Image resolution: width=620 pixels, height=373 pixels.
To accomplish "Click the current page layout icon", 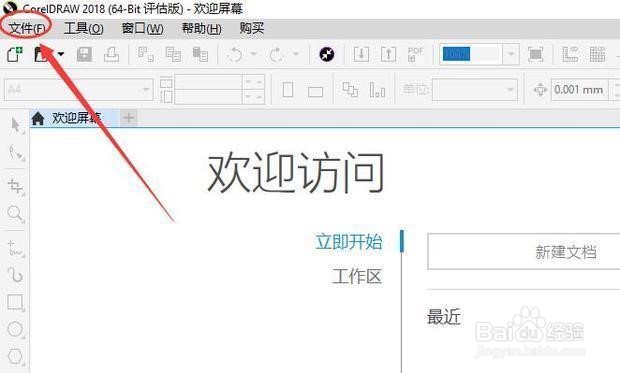I will click(377, 90).
